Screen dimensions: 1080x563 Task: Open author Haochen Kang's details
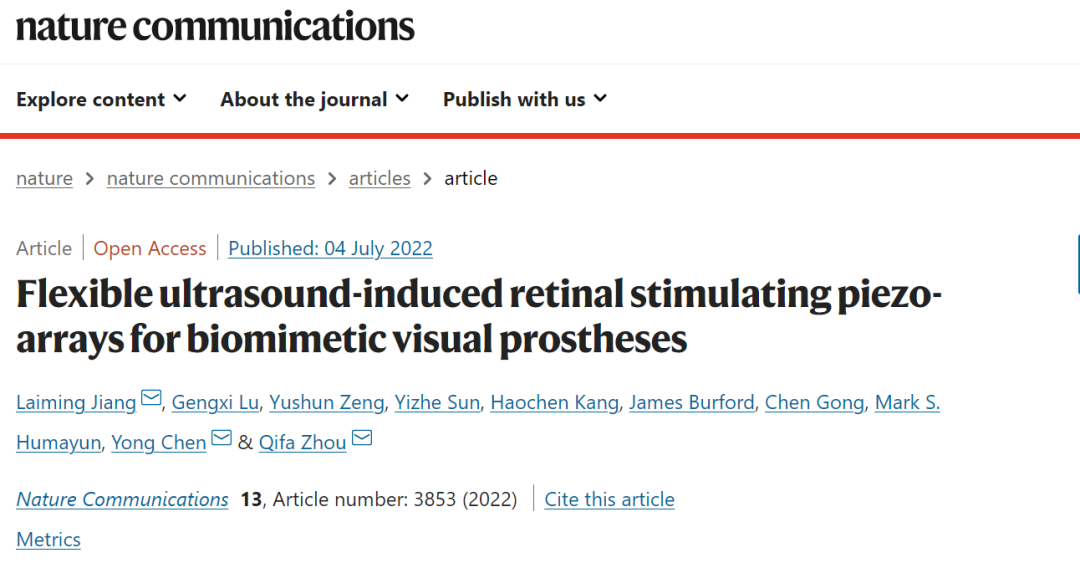[x=554, y=402]
